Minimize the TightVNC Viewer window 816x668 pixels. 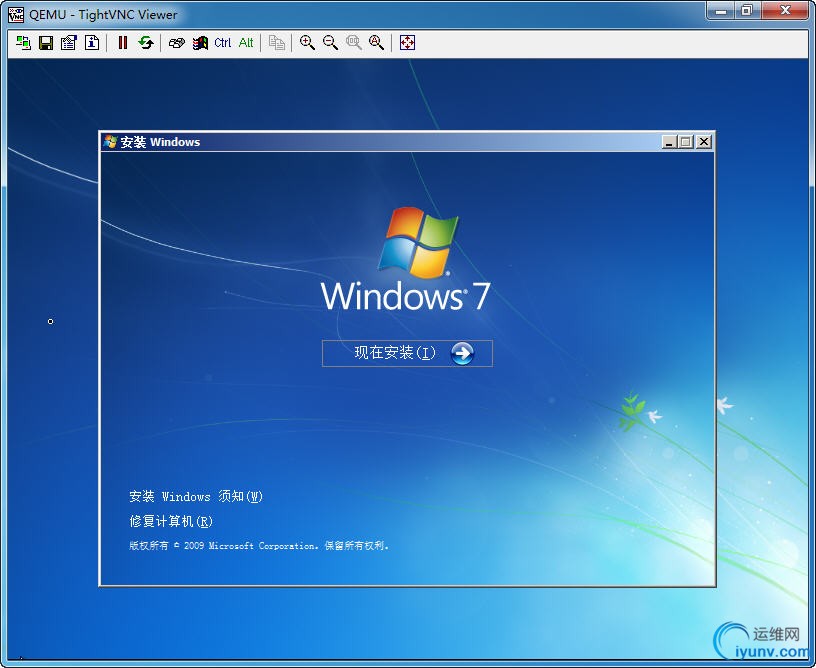pos(721,11)
